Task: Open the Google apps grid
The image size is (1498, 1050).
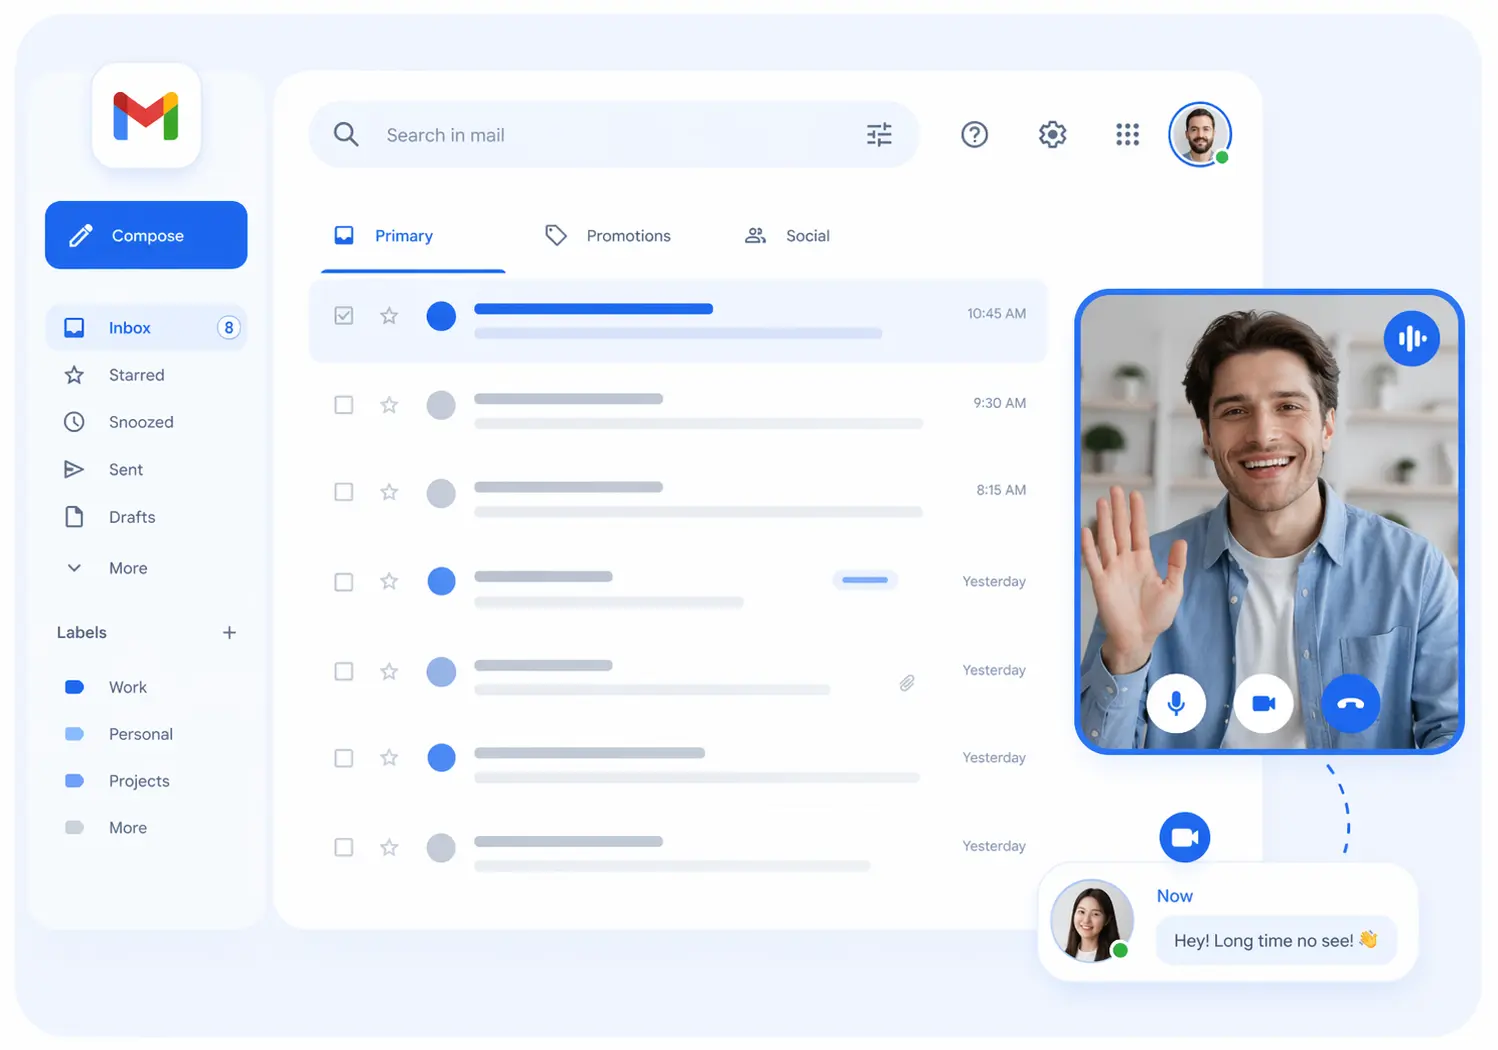Action: pyautogui.click(x=1127, y=134)
